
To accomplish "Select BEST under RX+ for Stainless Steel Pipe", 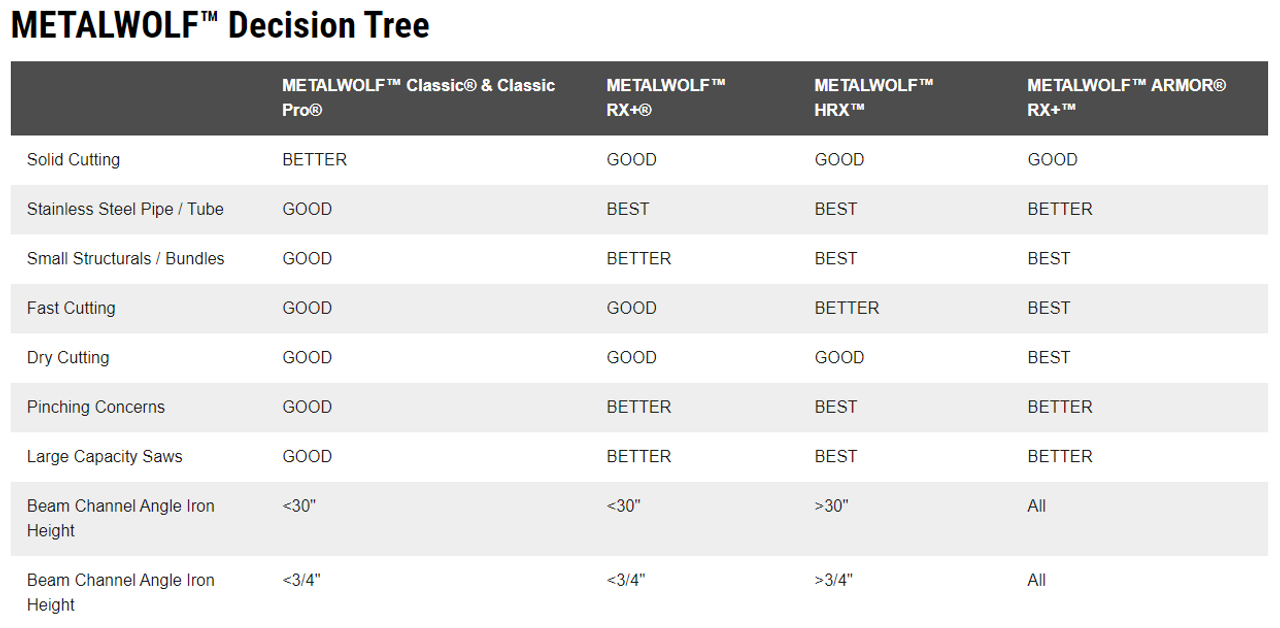I will point(627,209).
